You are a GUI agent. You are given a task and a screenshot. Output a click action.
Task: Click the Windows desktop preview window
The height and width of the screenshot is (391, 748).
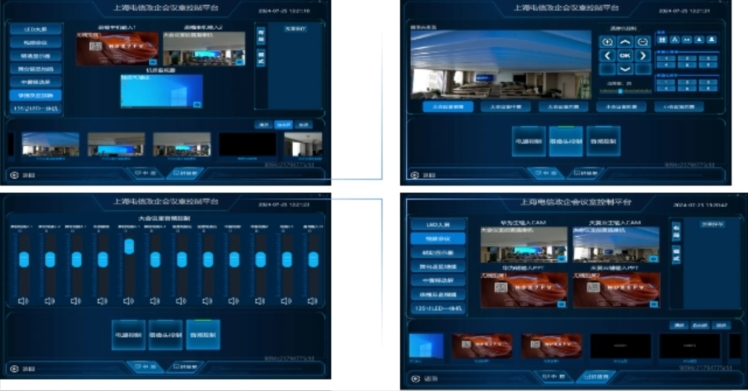tap(162, 91)
